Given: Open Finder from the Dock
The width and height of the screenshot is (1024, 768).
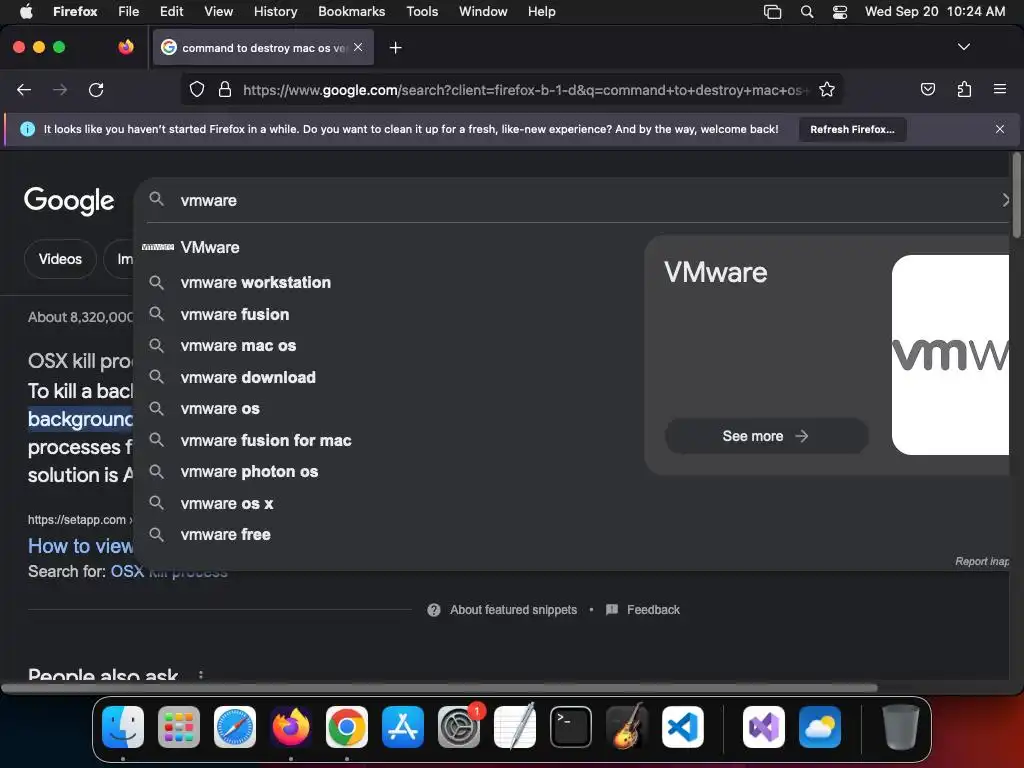Looking at the screenshot, I should [123, 727].
